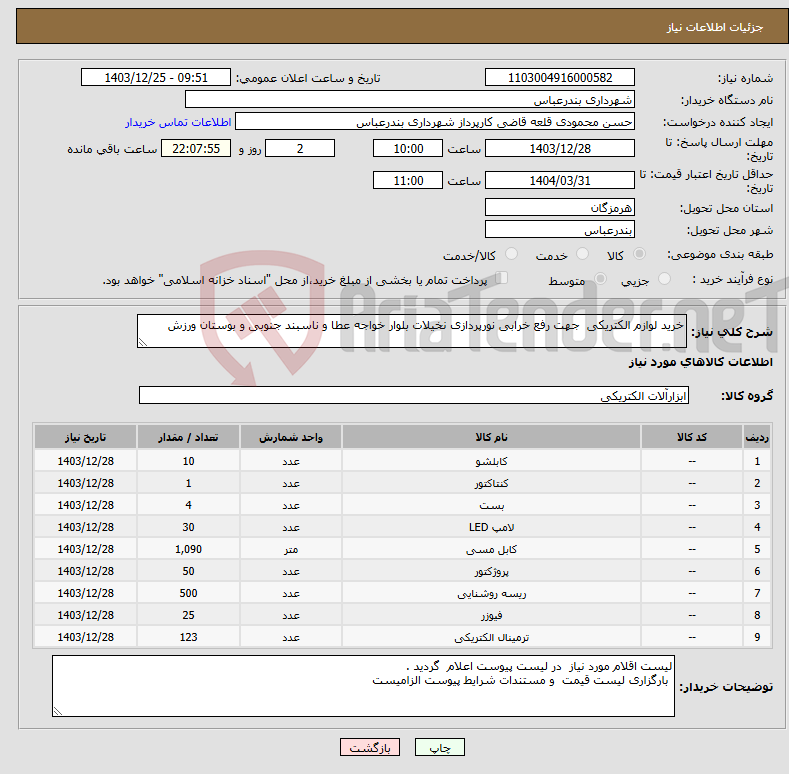Click the متر unit cell
This screenshot has width=789, height=774.
[x=291, y=550]
